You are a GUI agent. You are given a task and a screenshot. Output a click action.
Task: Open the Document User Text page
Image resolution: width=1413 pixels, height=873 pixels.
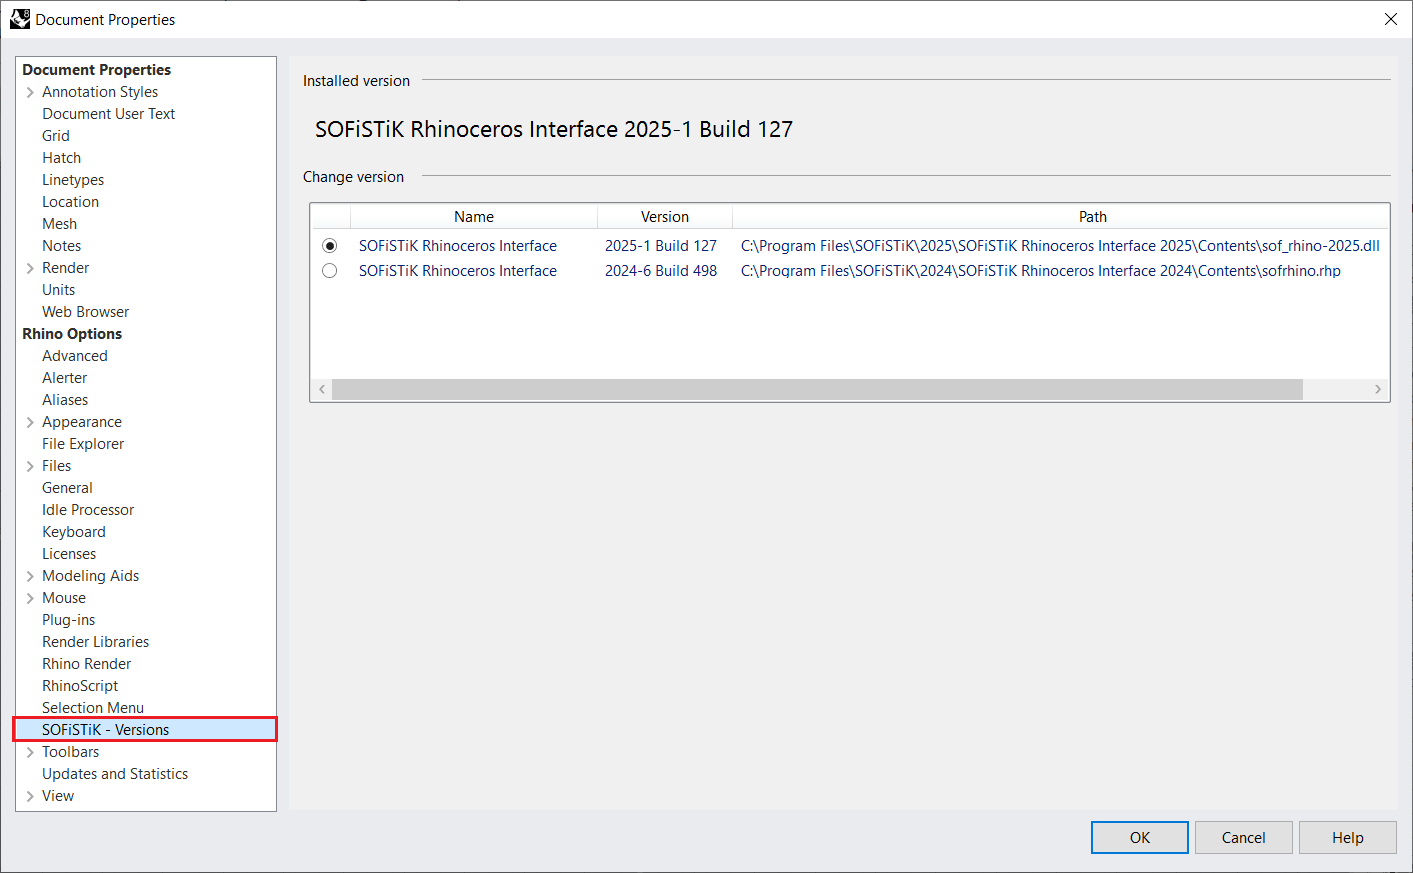pos(109,114)
